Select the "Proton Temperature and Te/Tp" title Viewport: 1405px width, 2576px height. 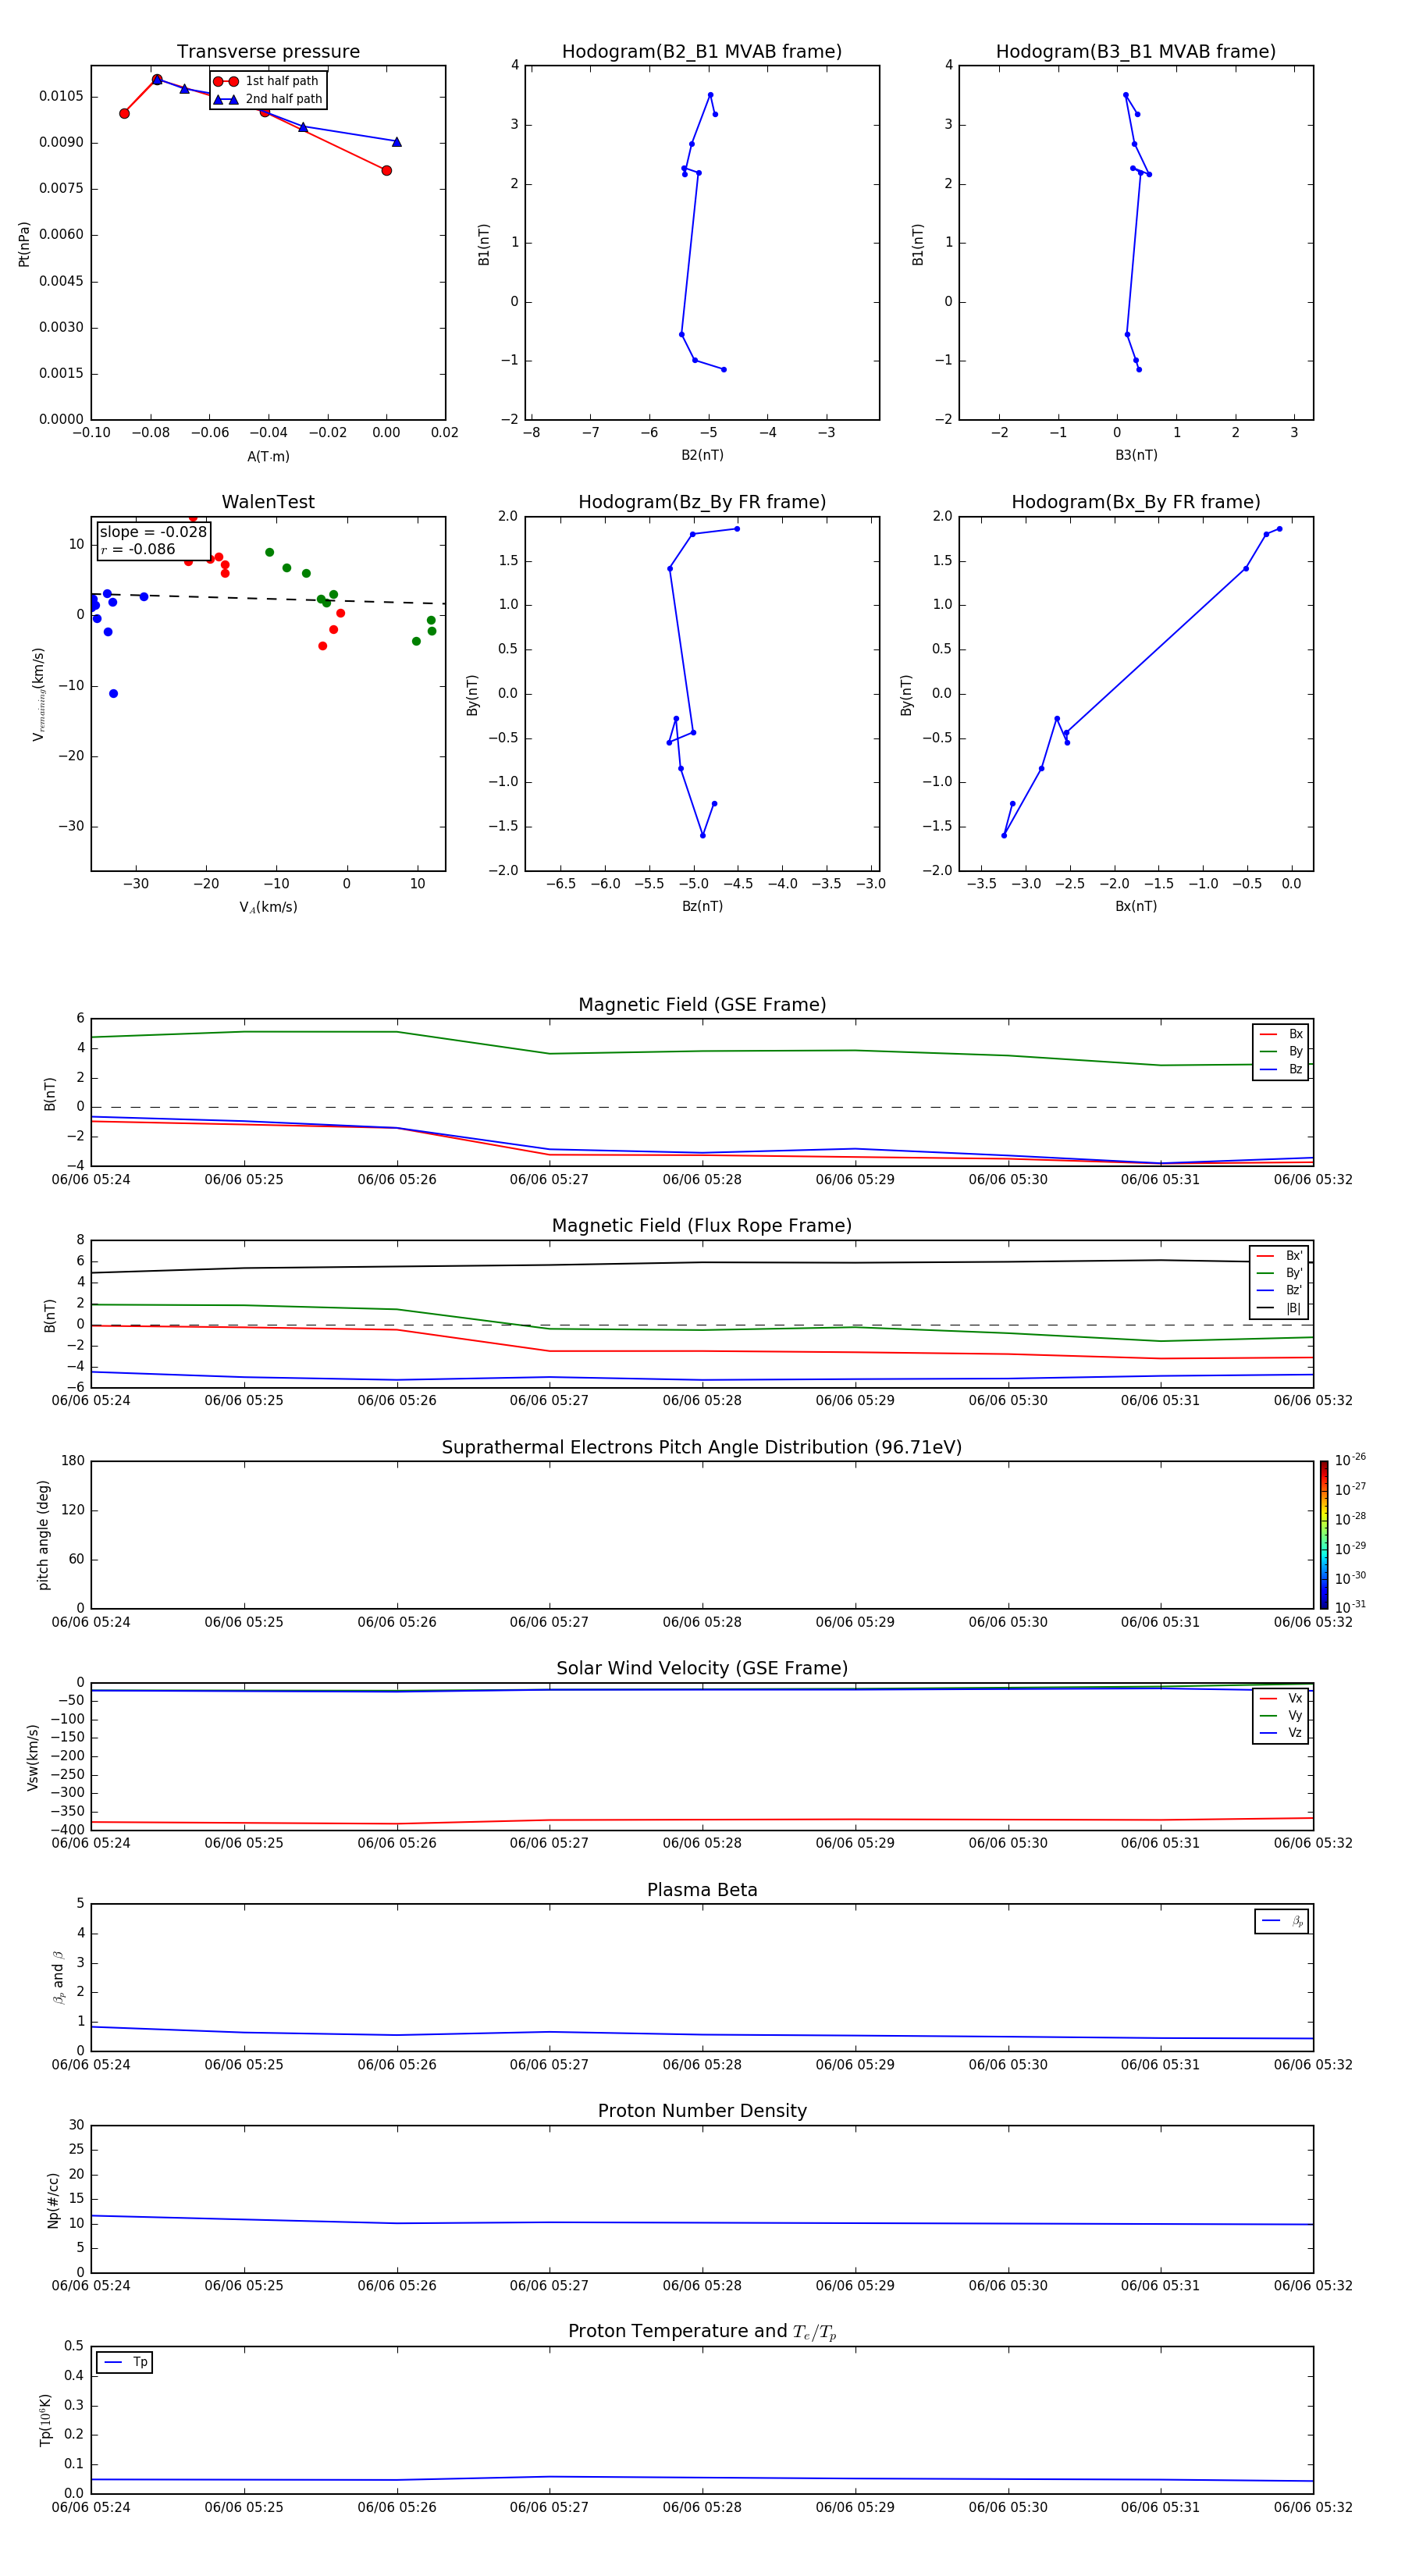coord(702,2332)
